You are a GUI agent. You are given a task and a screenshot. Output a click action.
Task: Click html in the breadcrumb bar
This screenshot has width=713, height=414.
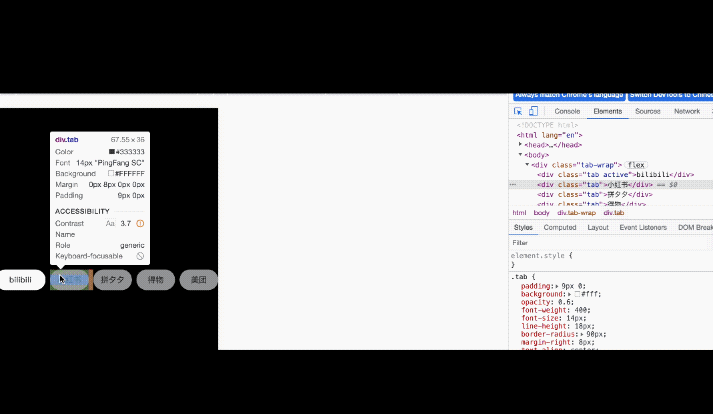coord(519,212)
